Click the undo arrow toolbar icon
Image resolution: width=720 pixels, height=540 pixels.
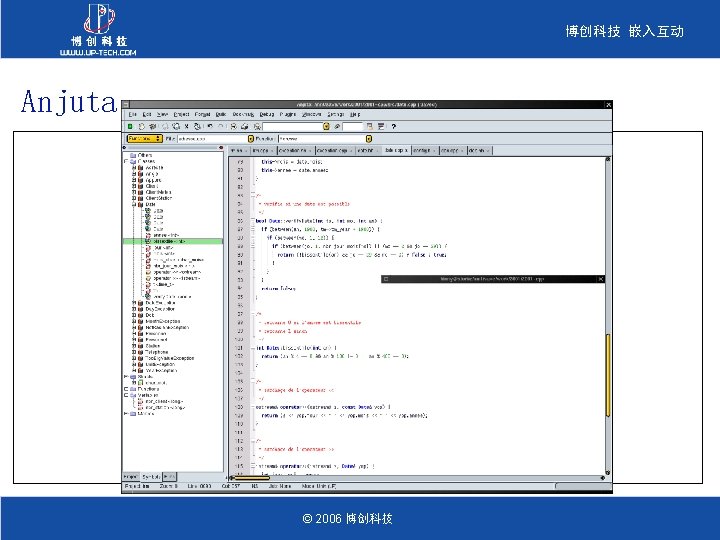pyautogui.click(x=210, y=126)
